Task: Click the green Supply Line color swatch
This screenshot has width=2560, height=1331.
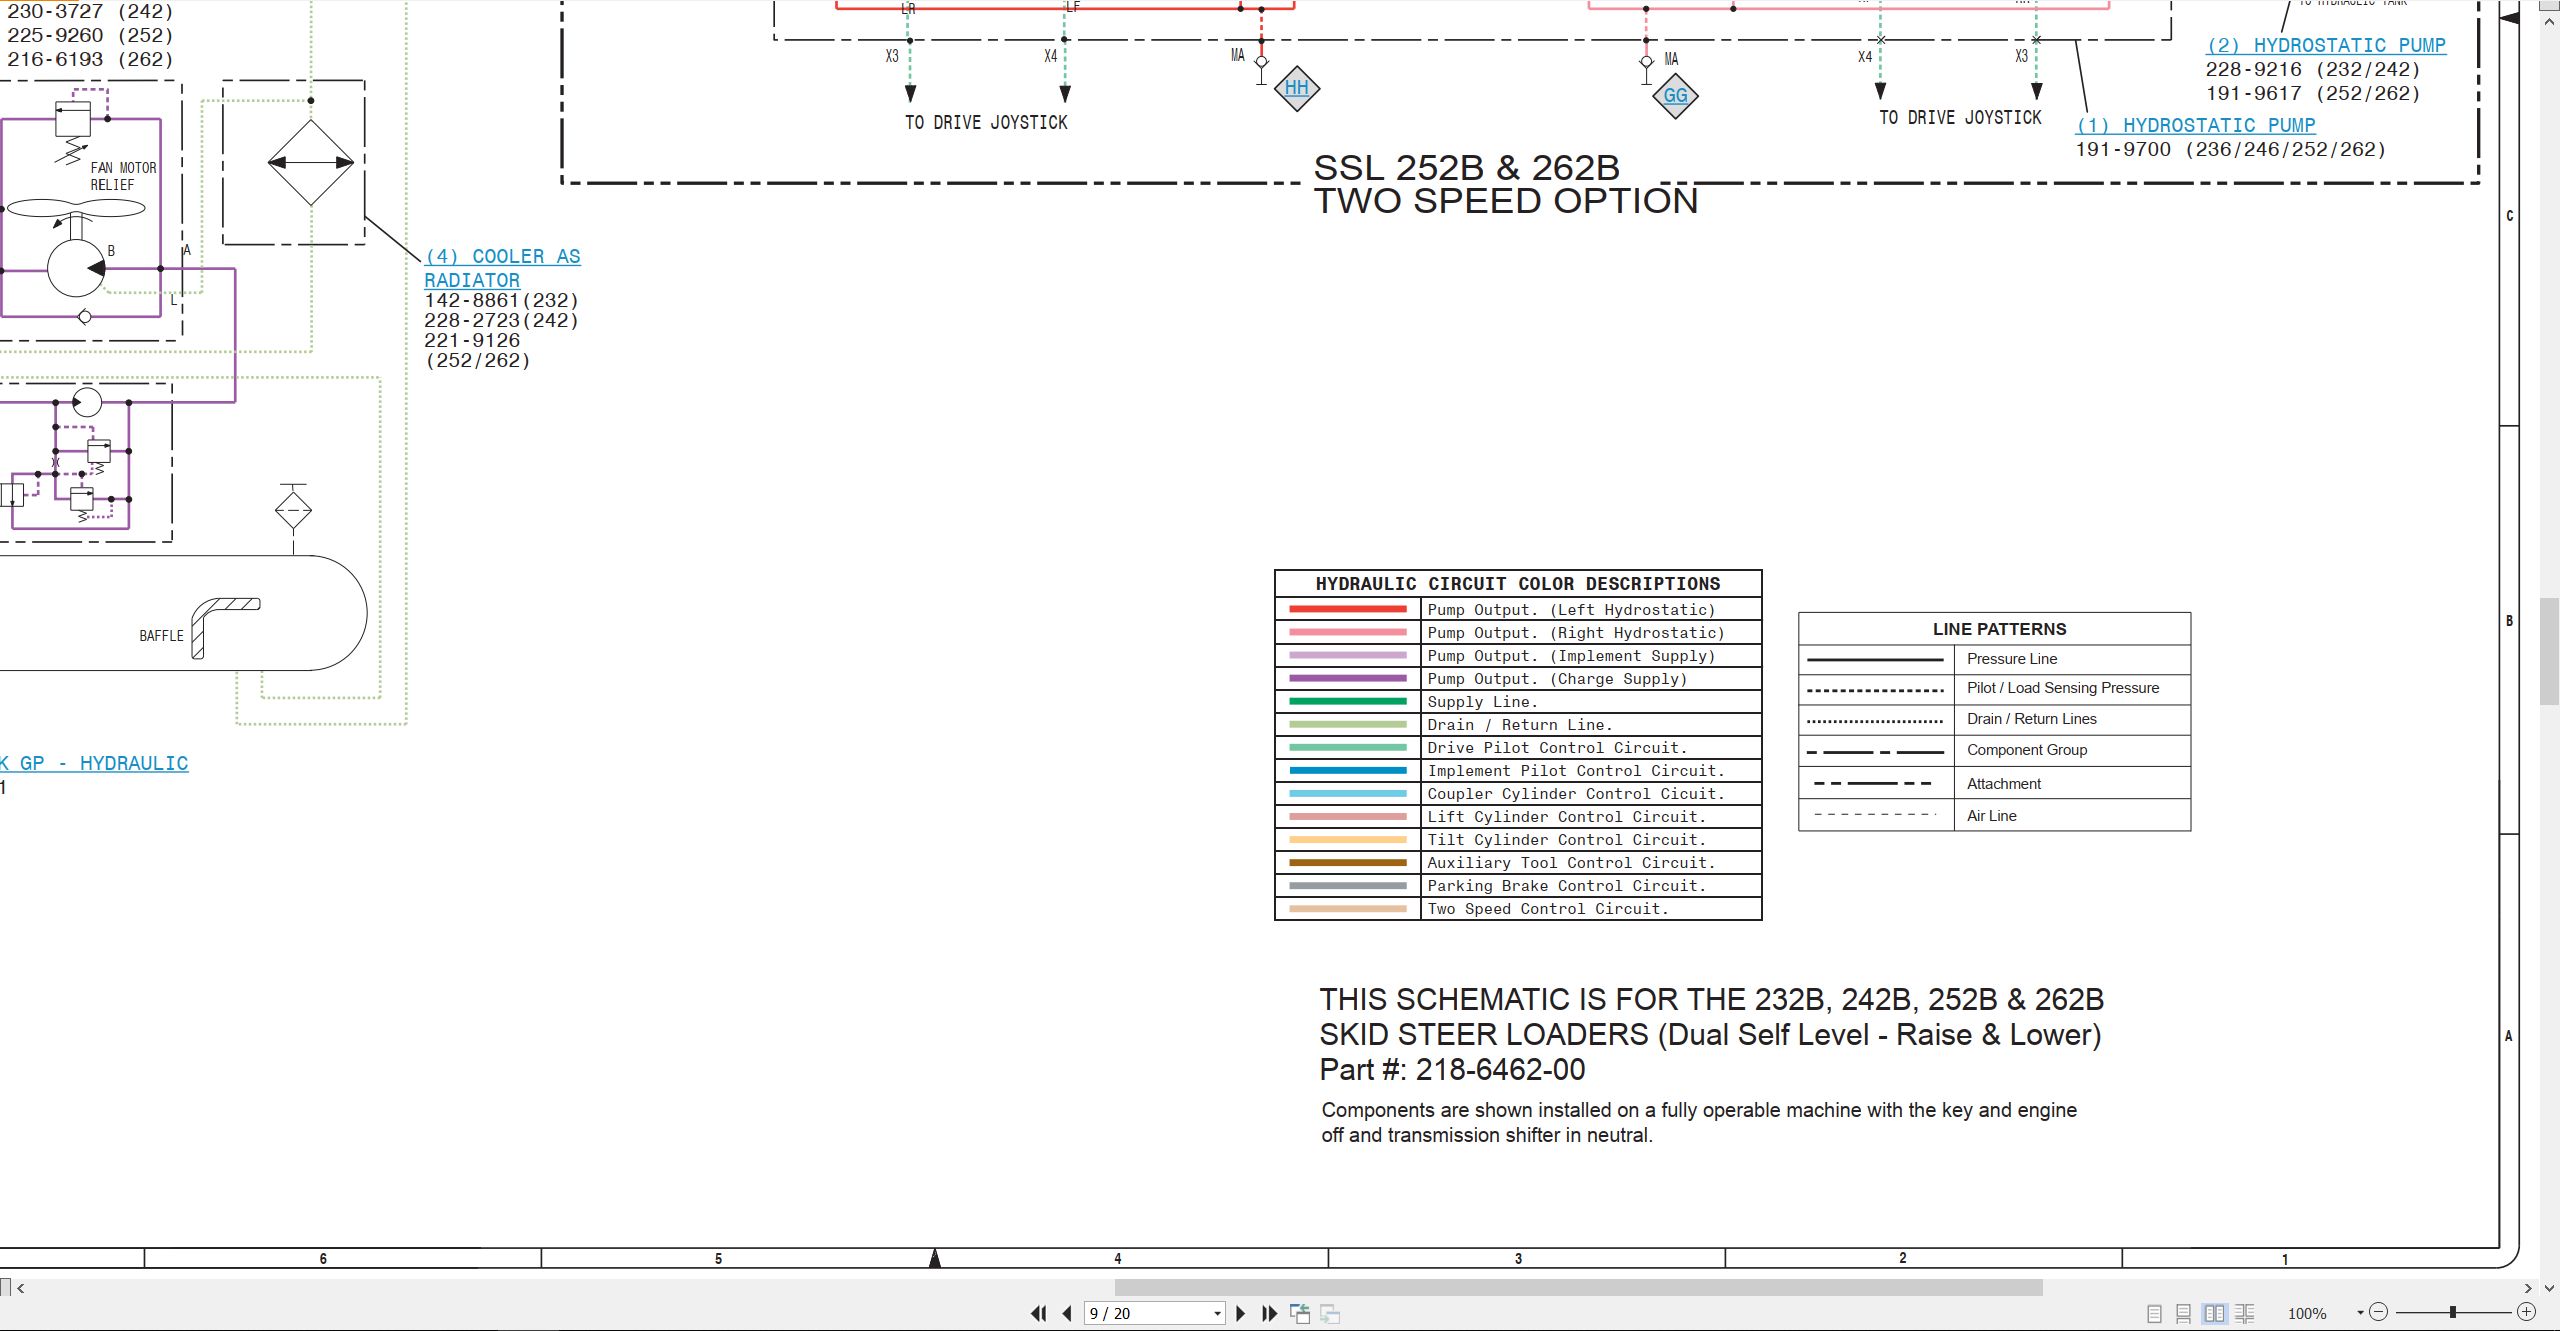Action: pyautogui.click(x=1348, y=701)
